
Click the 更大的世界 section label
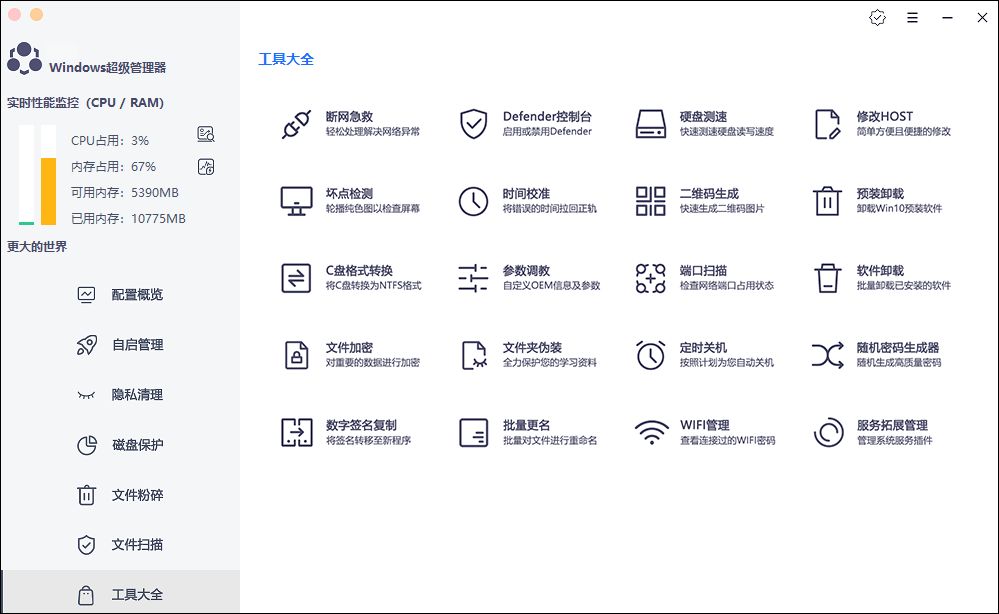click(37, 246)
